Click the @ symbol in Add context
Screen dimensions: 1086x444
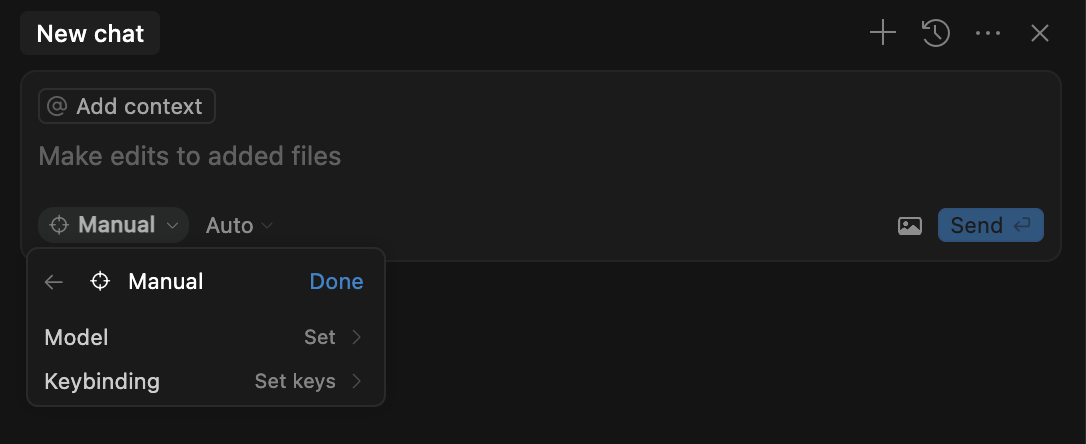coord(58,106)
